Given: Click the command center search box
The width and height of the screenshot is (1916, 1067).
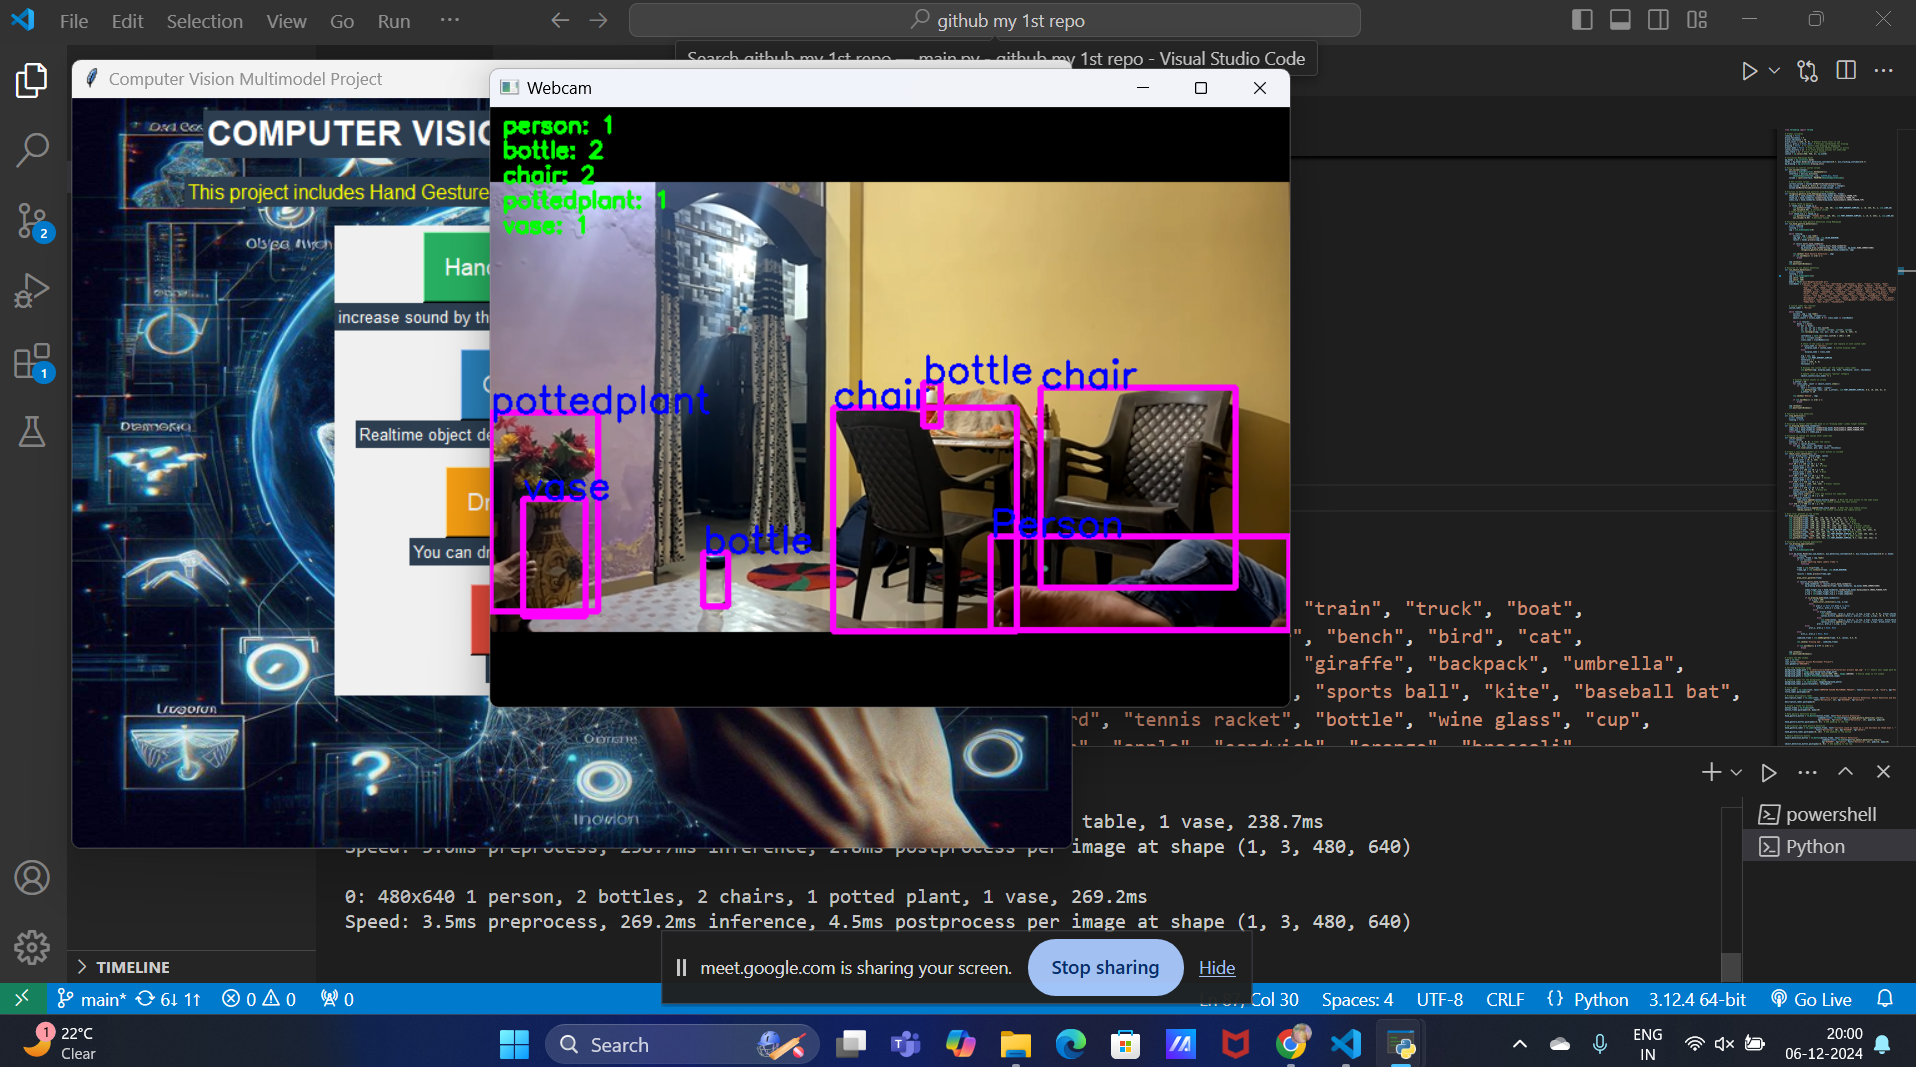Looking at the screenshot, I should tap(995, 21).
